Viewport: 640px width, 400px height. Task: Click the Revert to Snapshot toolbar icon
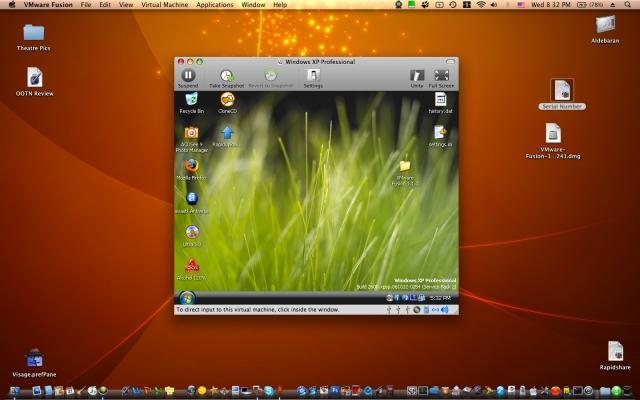coord(270,76)
